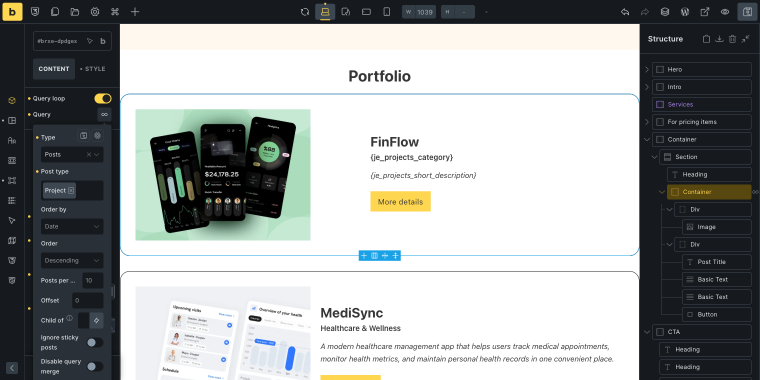Remove the Project post type tag

pyautogui.click(x=71, y=190)
